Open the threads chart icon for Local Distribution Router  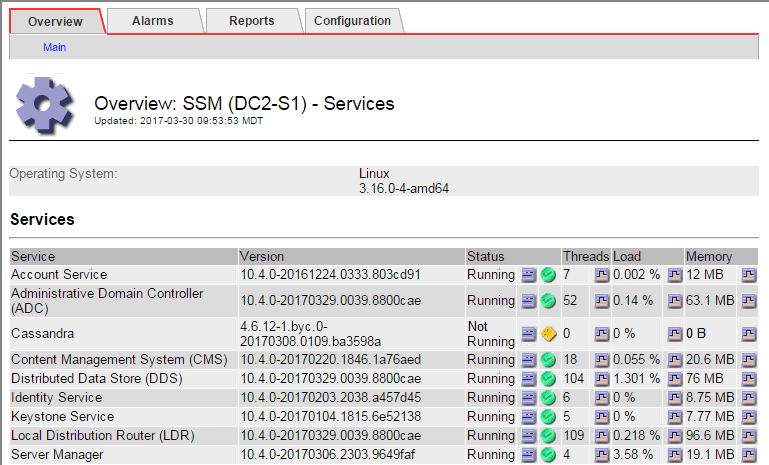click(602, 436)
